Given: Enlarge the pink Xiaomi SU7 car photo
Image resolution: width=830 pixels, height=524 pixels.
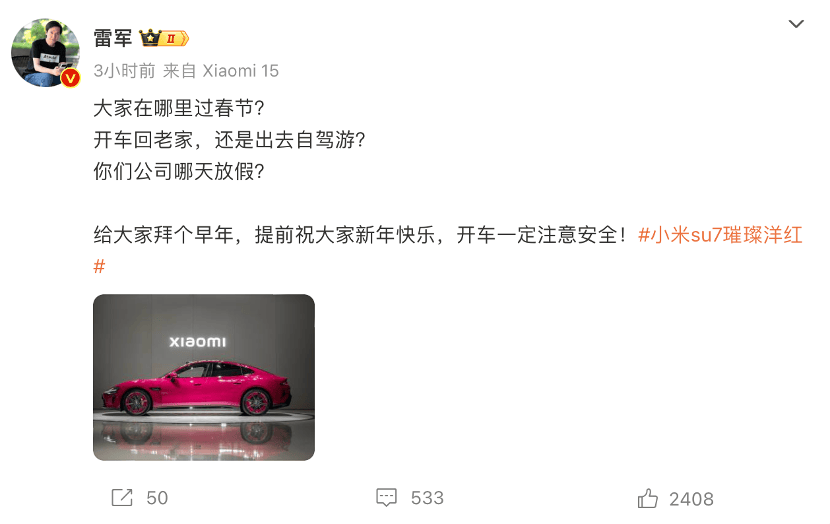Looking at the screenshot, I should coord(204,377).
